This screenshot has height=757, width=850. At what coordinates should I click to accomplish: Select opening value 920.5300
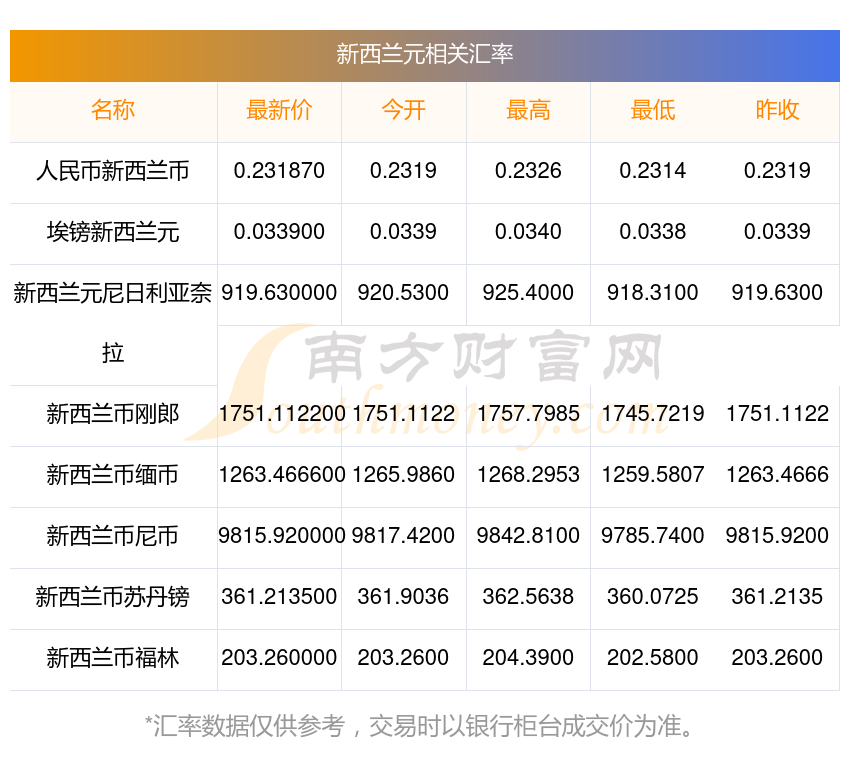click(403, 293)
